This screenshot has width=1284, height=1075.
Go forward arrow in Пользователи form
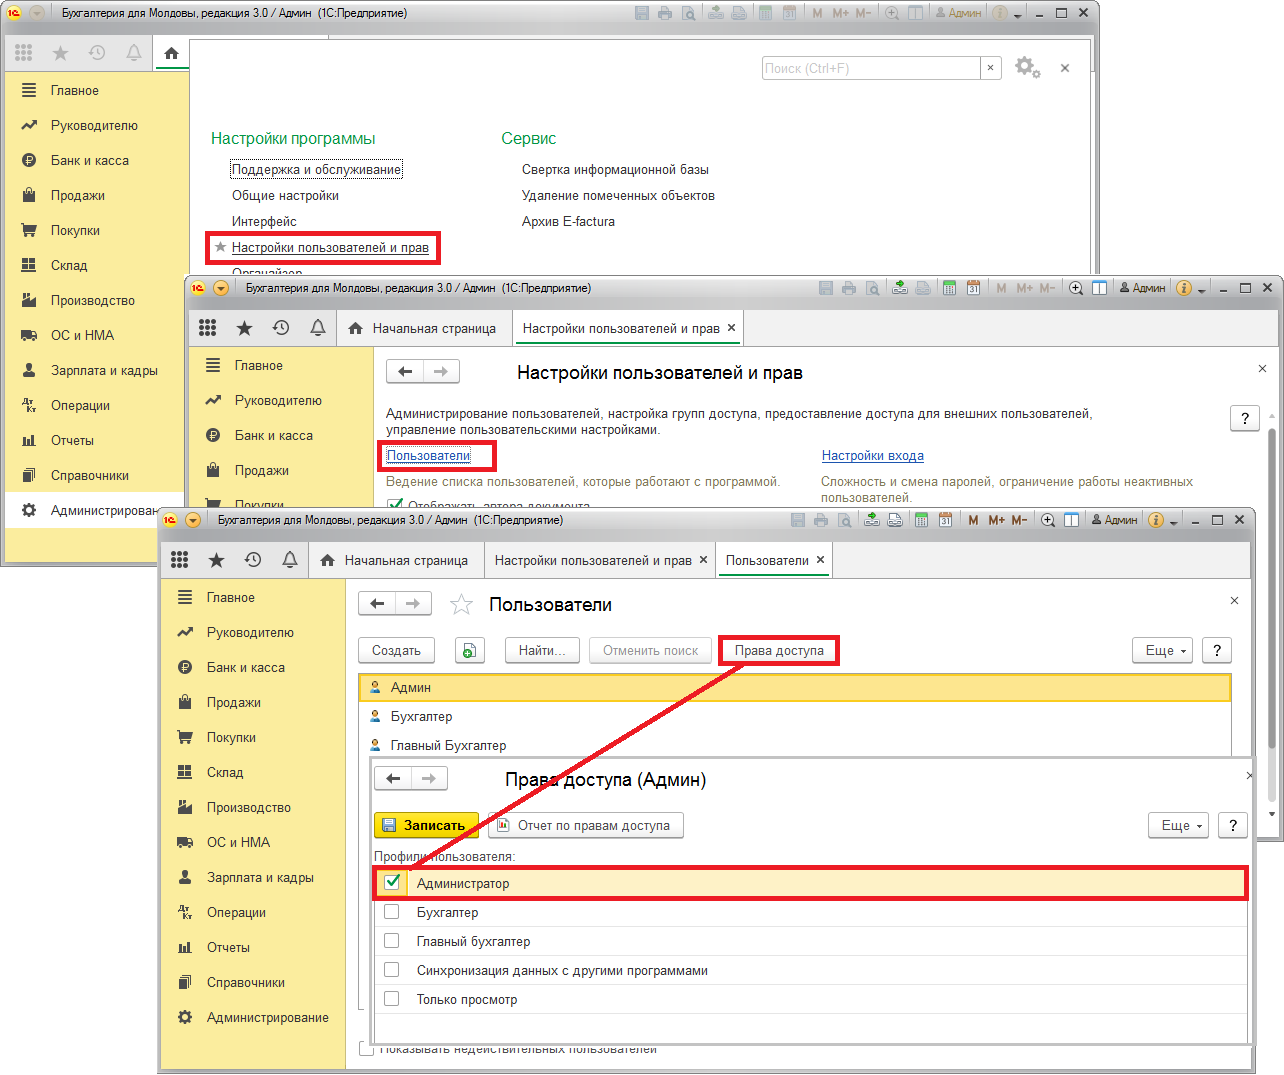click(413, 603)
